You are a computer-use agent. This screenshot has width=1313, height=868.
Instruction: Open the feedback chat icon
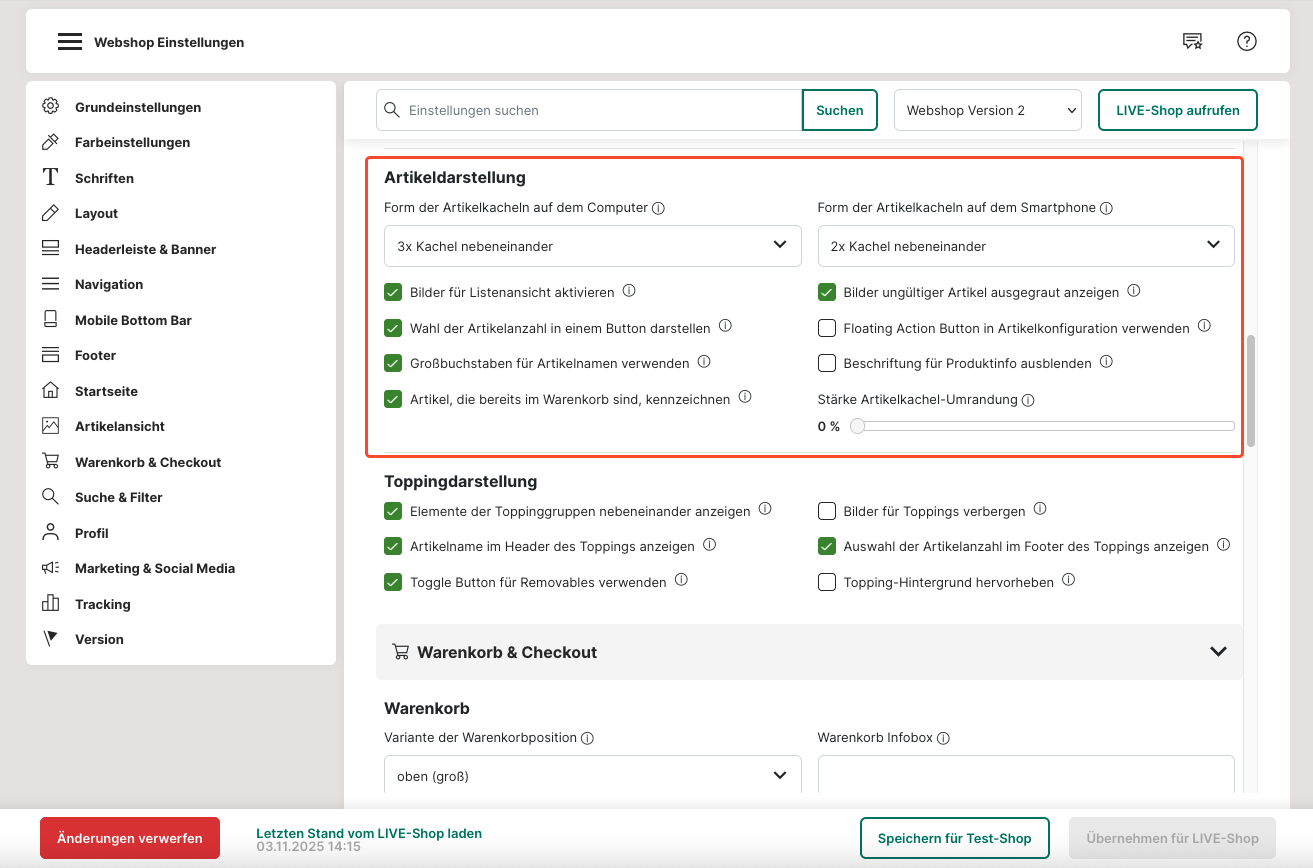click(1192, 41)
